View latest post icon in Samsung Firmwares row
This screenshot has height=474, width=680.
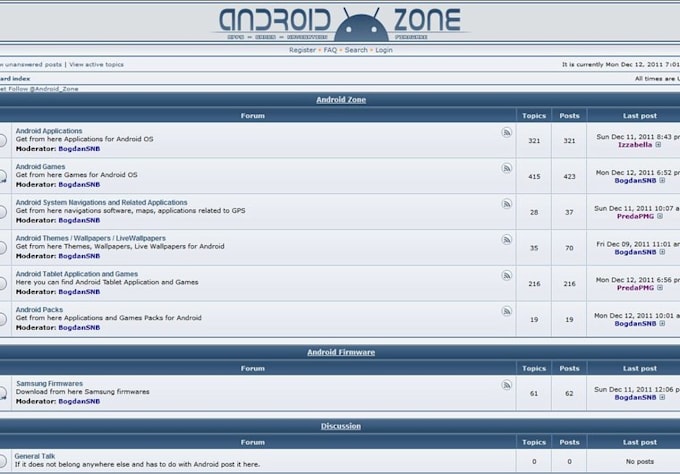(662, 397)
